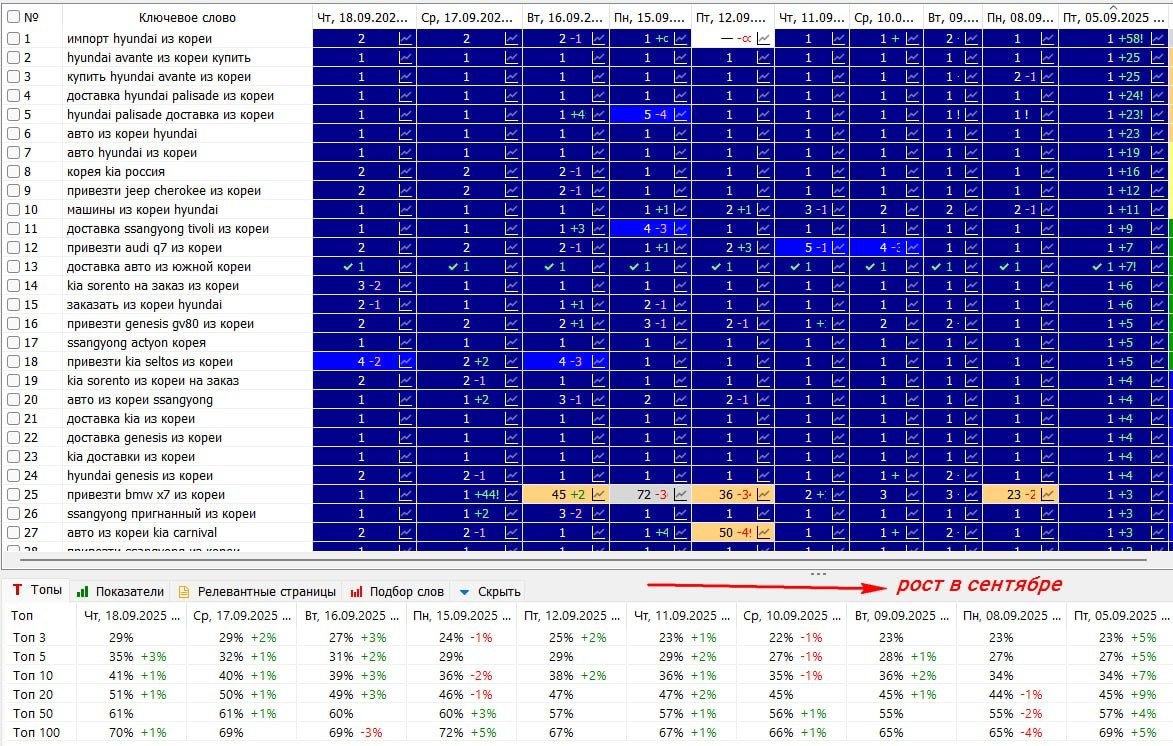Open chart icon for 'доставка hyundai palisade из кореи' on 15.09
Screen dimensions: 1173x746
click(681, 96)
